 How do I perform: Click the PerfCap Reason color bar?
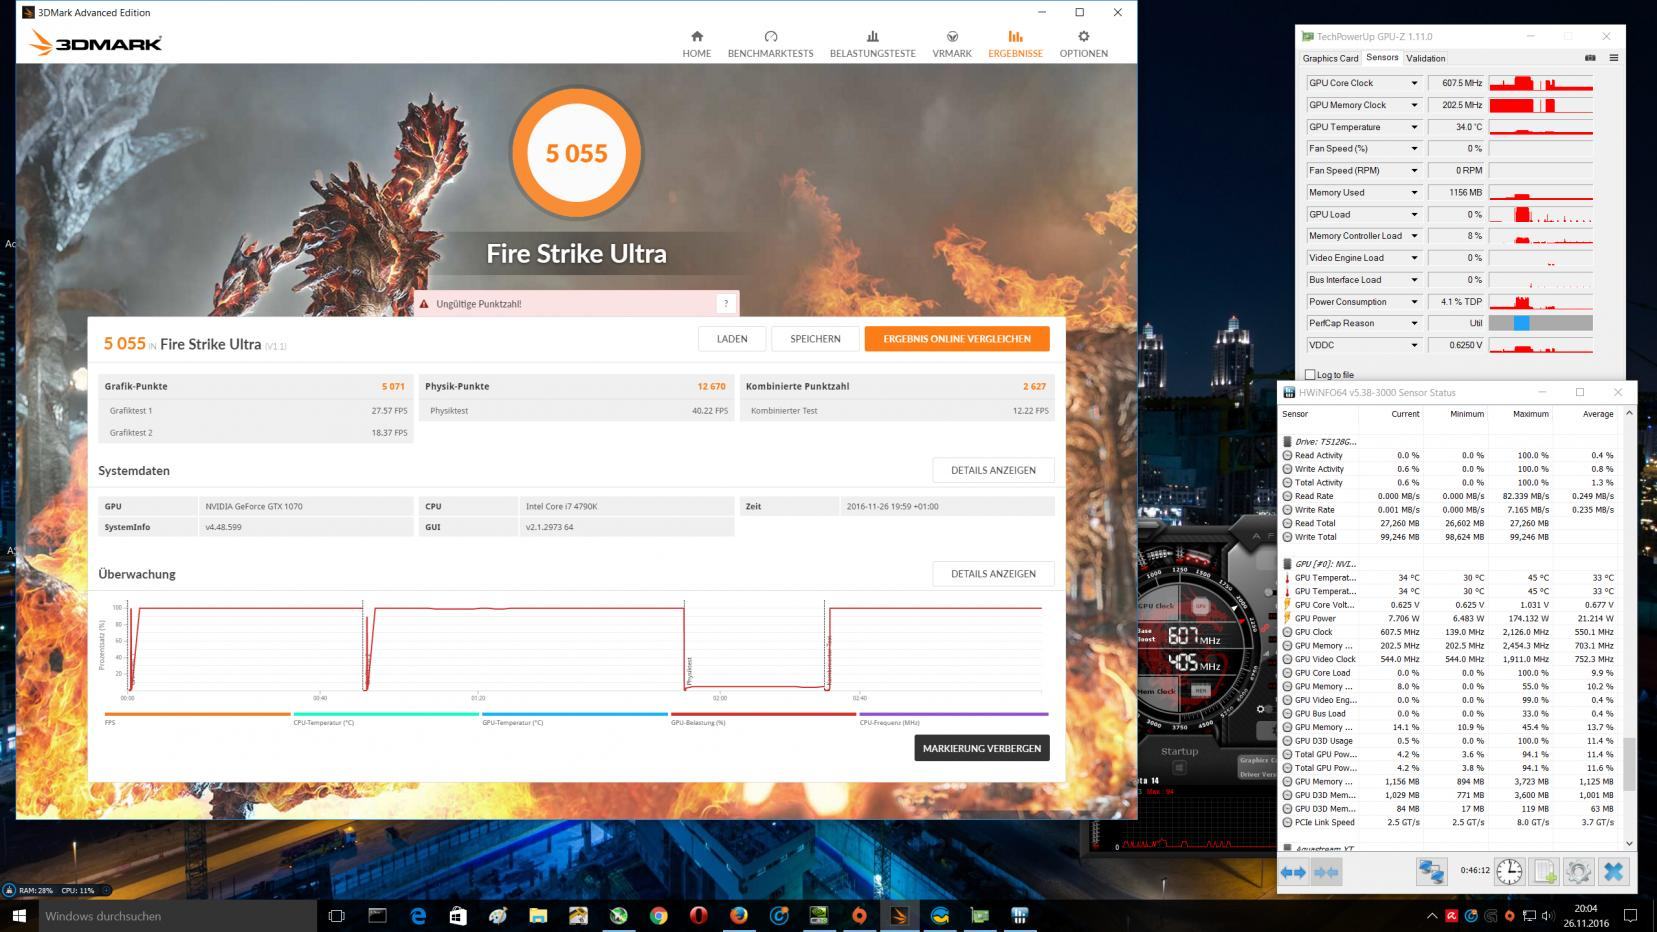[1540, 323]
